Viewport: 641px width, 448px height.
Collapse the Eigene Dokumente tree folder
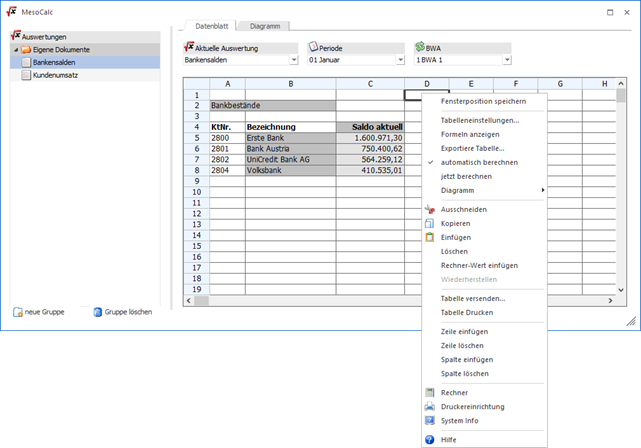point(15,49)
